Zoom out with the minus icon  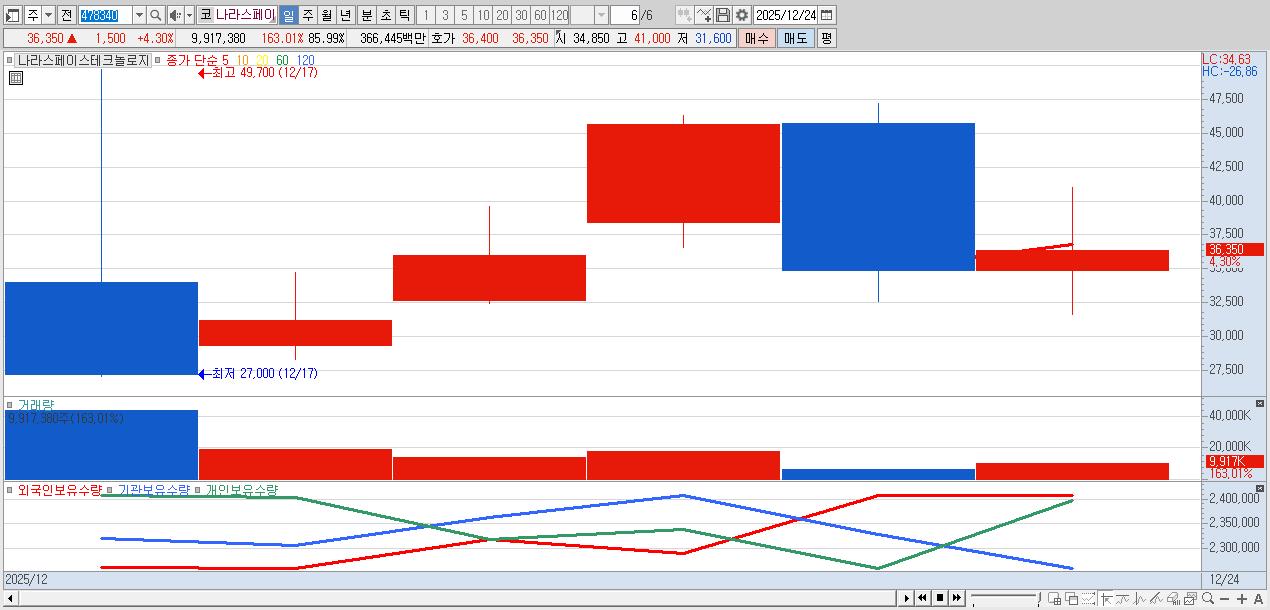pyautogui.click(x=1224, y=598)
